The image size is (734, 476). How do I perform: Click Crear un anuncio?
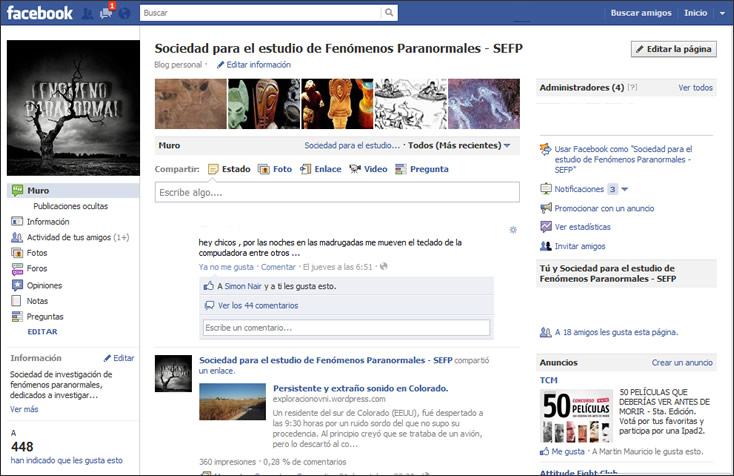(682, 363)
